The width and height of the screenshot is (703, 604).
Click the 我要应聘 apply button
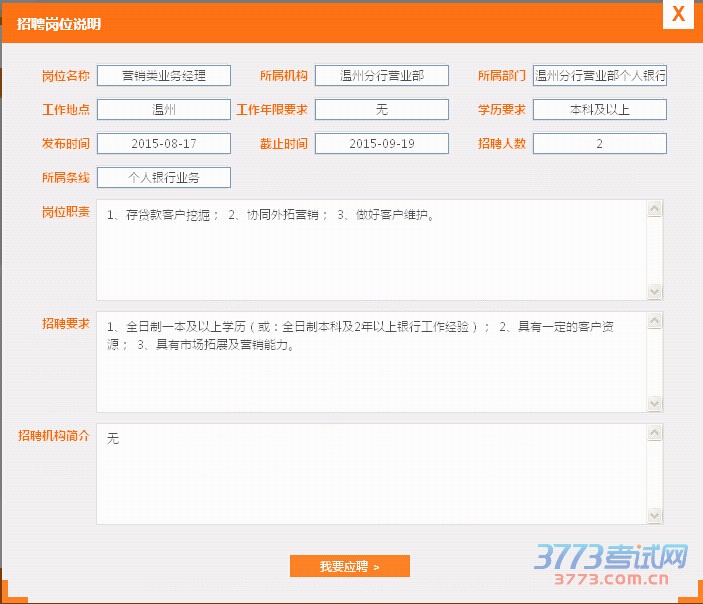[x=349, y=567]
